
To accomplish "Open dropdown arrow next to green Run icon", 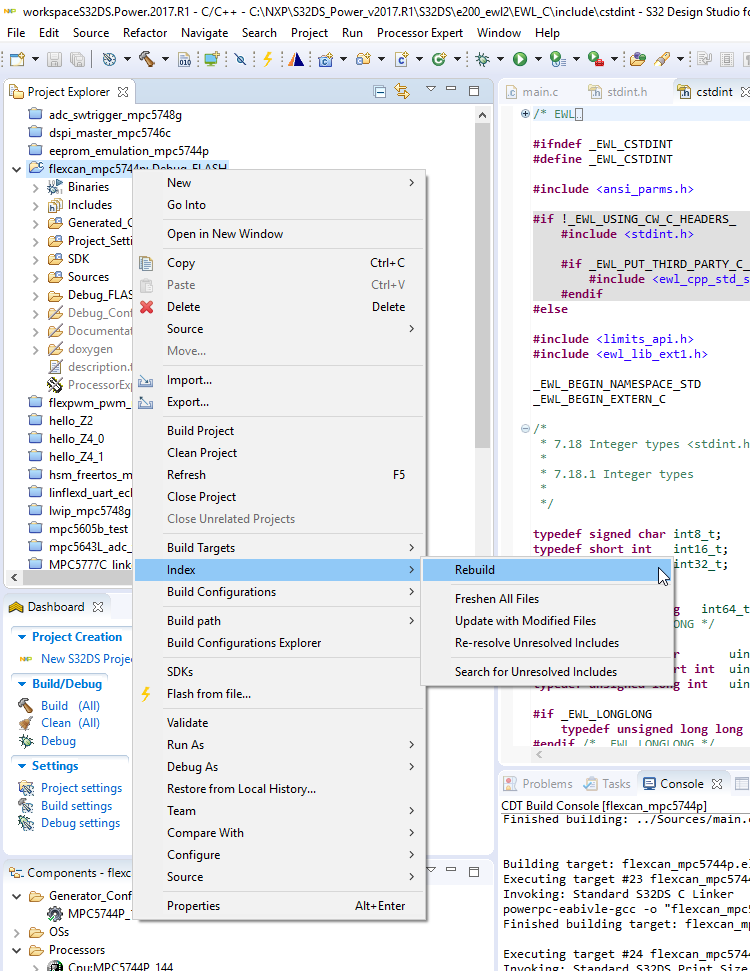I will point(538,59).
